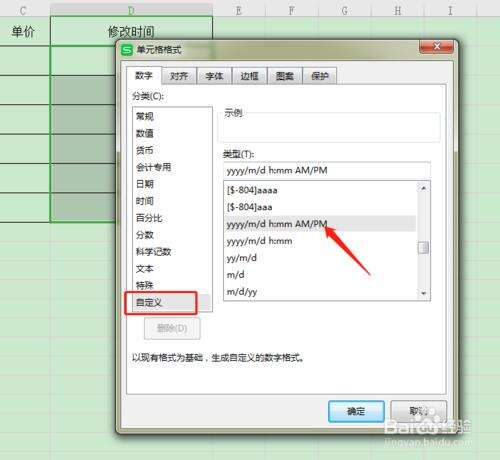The height and width of the screenshot is (460, 500).
Task: Pick the 分数 category
Action: click(172, 235)
